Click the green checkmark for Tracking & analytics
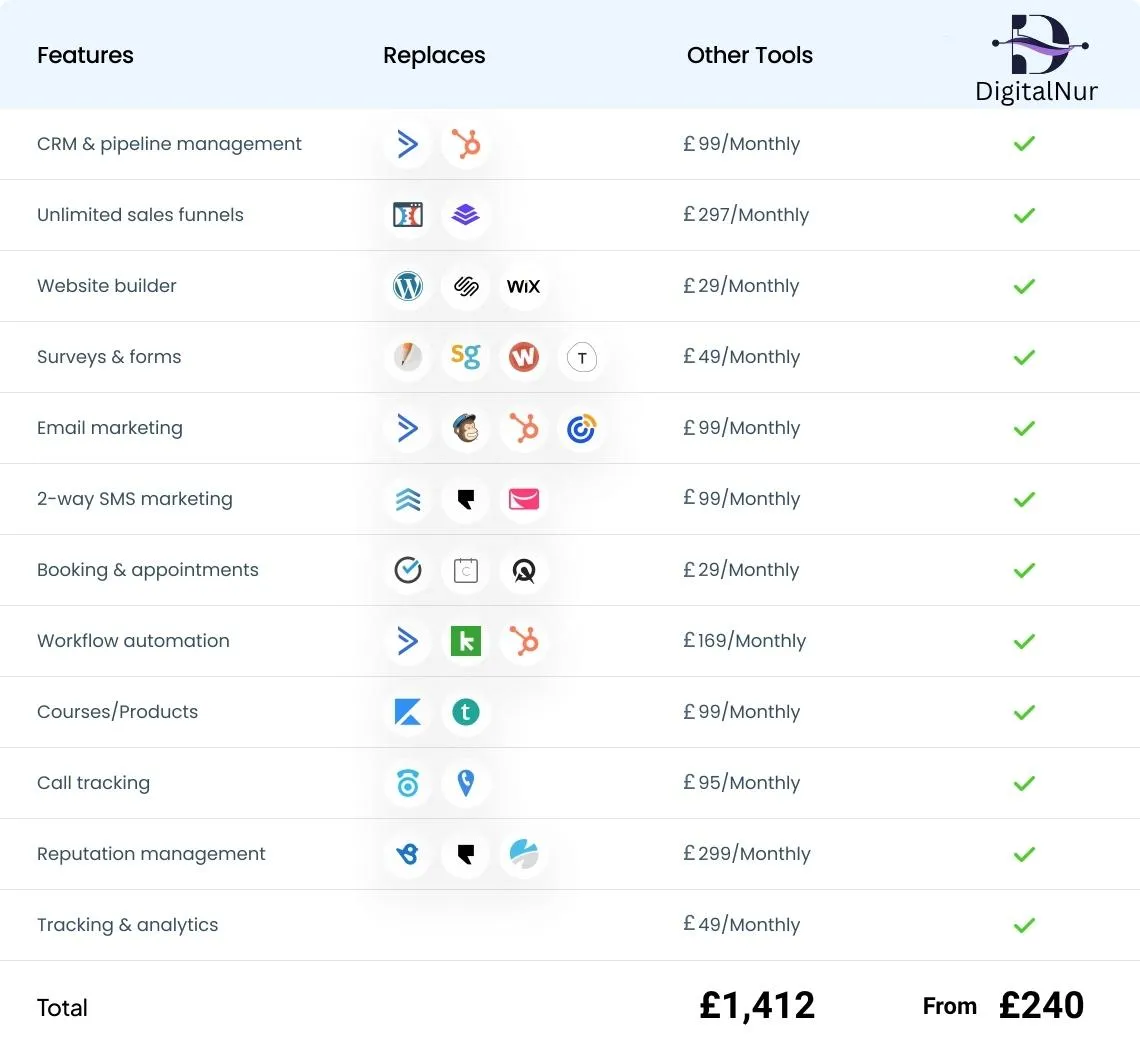The width and height of the screenshot is (1140, 1052). [1024, 925]
